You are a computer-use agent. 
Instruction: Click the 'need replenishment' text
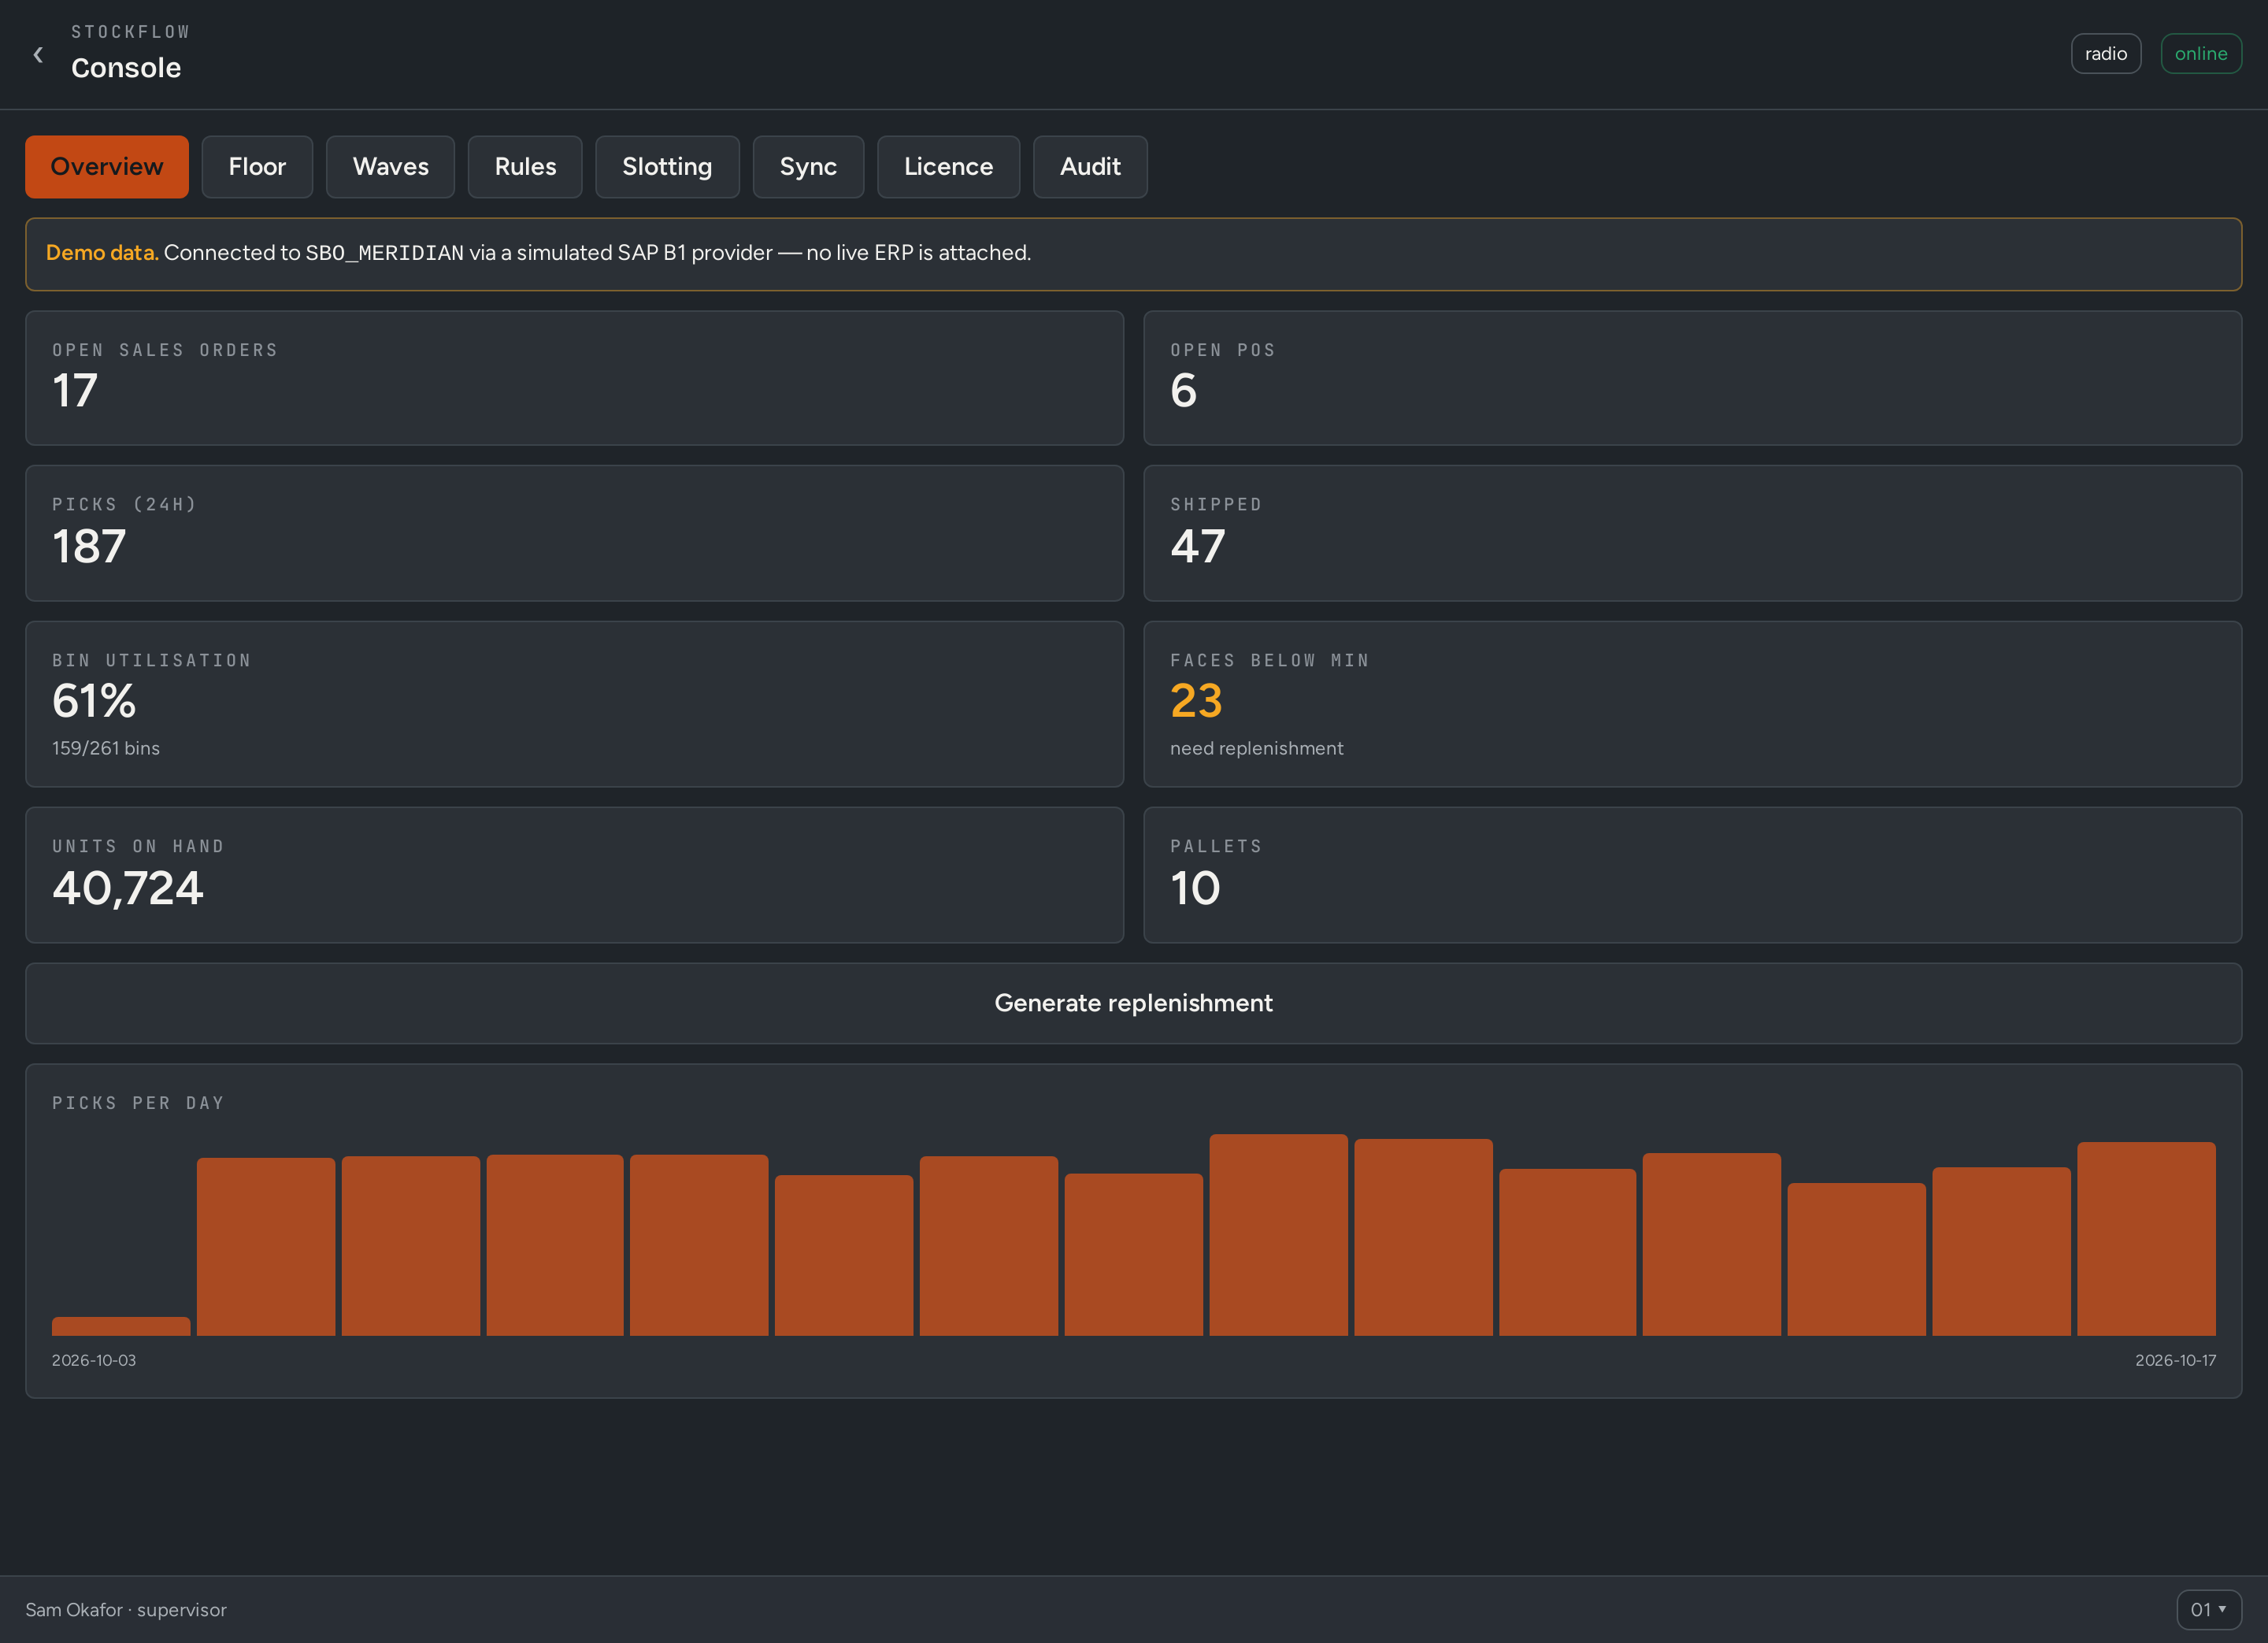click(x=1256, y=748)
